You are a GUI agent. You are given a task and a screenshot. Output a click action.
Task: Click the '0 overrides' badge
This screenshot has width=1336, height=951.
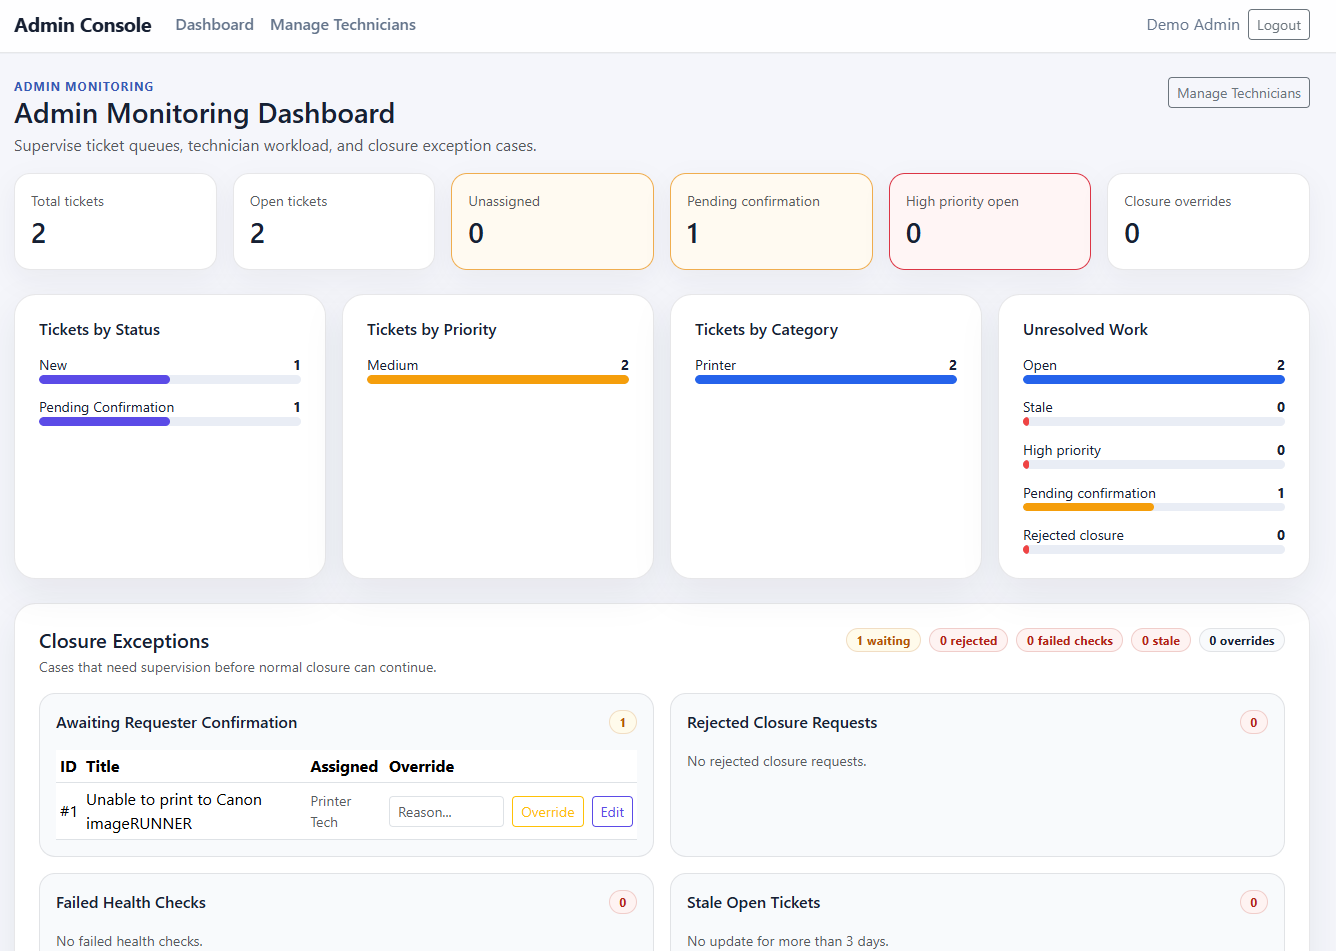1242,641
